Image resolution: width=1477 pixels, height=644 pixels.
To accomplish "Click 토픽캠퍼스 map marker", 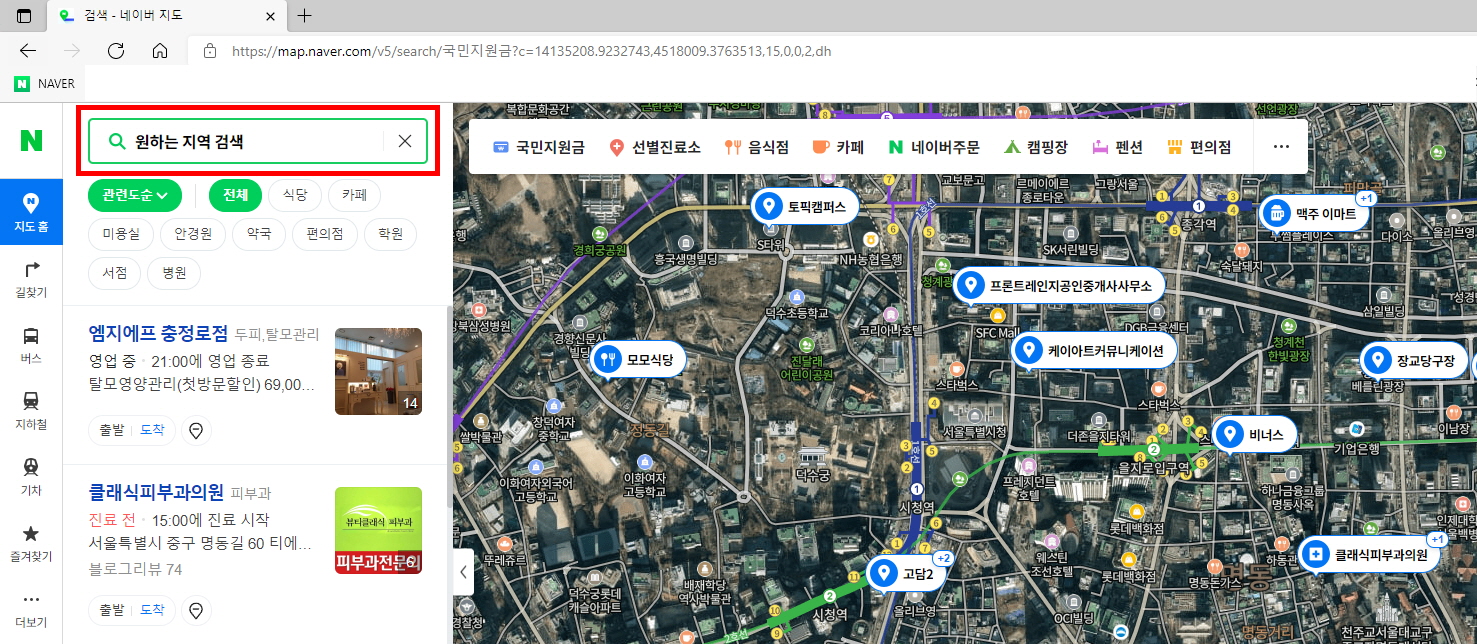I will [x=805, y=207].
